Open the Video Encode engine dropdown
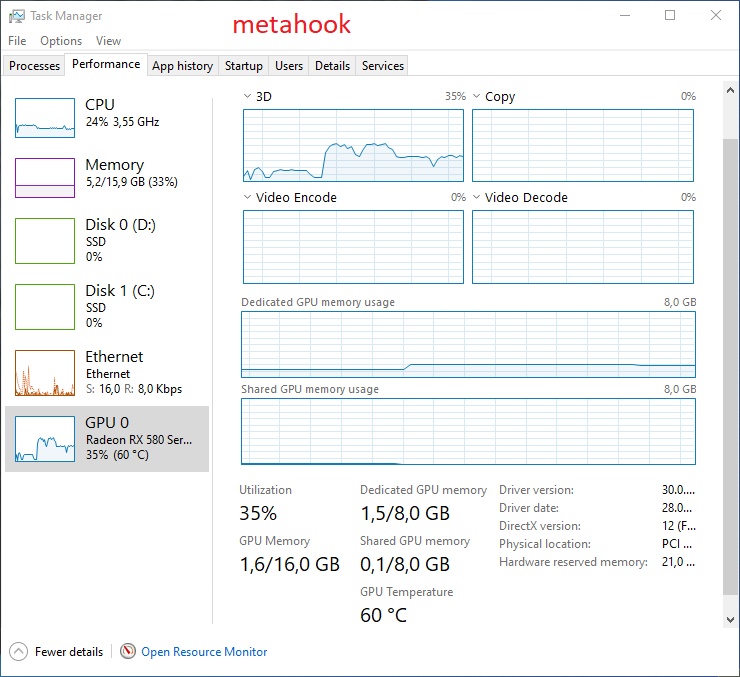Viewport: 740px width, 677px height. coord(247,197)
